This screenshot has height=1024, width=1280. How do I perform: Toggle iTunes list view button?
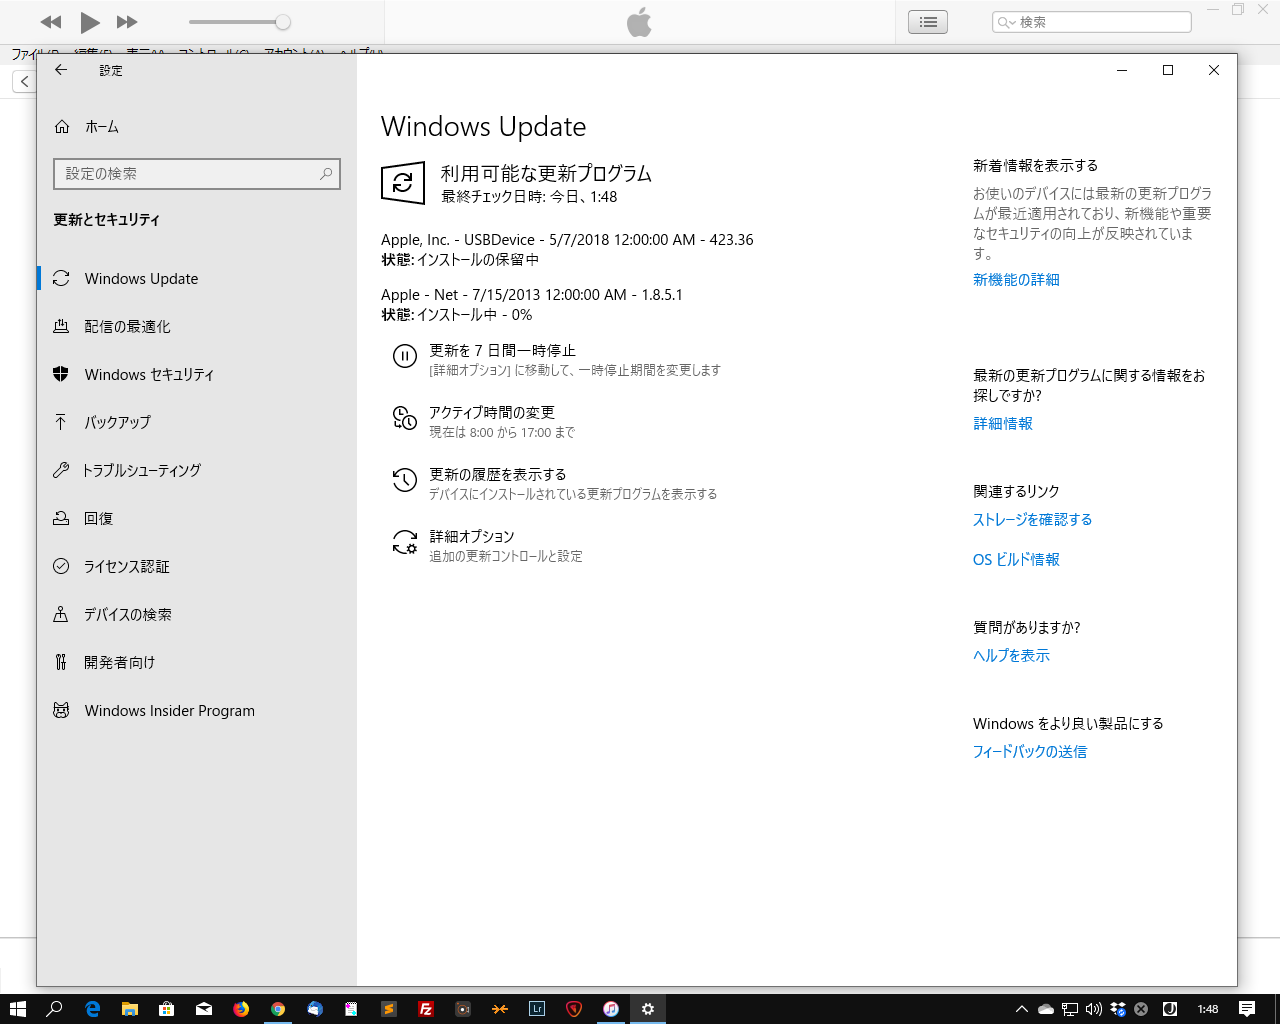point(928,22)
